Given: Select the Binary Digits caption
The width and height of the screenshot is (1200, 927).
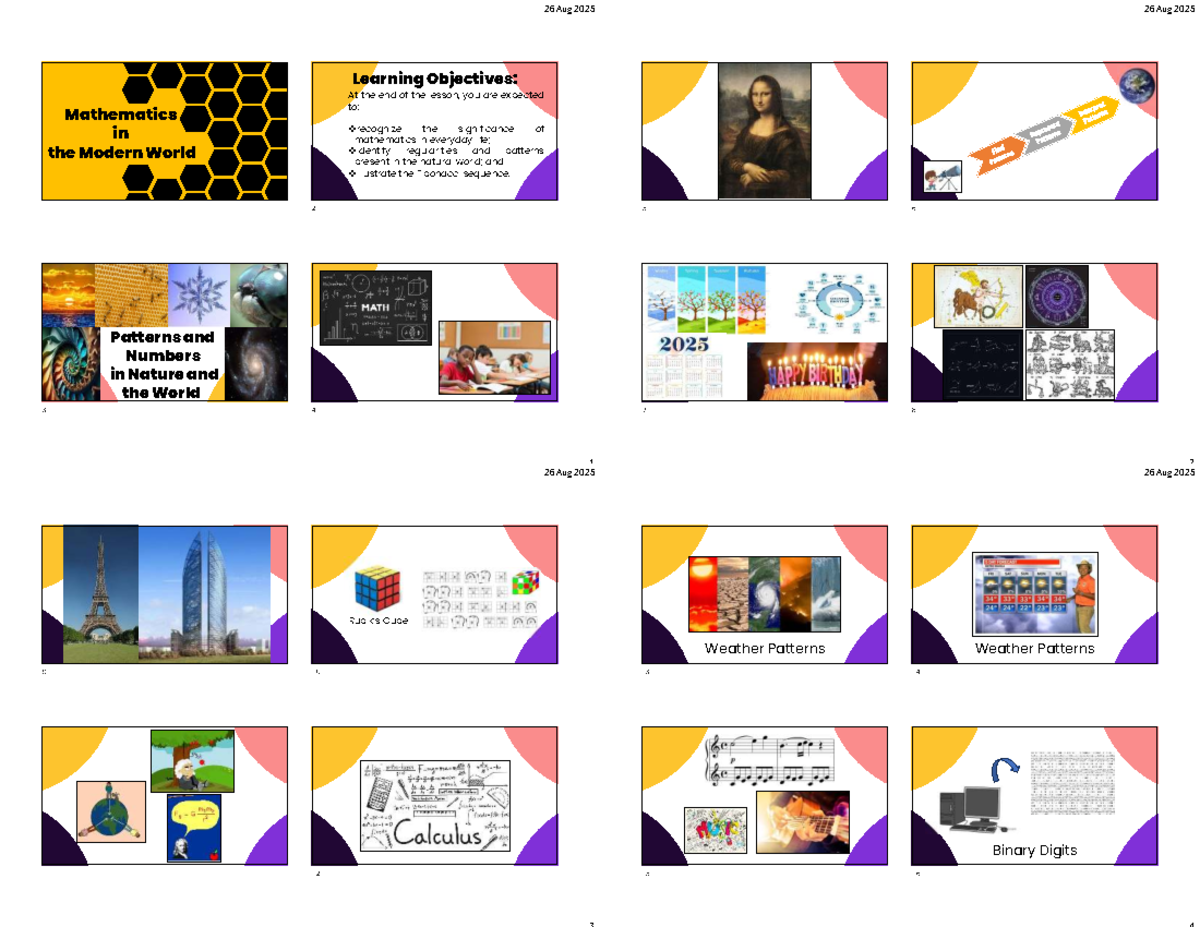Looking at the screenshot, I should click(x=1034, y=850).
